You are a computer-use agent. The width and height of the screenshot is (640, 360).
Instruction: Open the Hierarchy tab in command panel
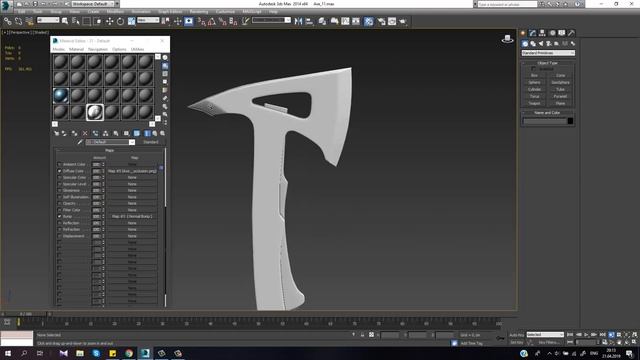[x=542, y=33]
